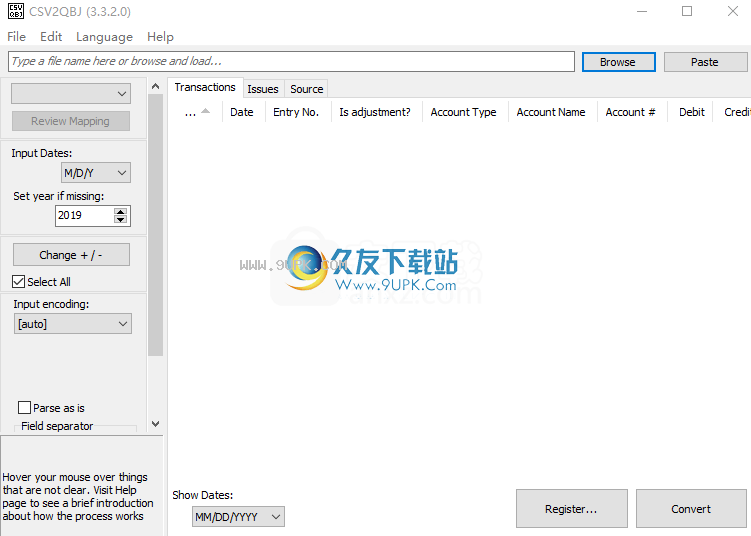Sort by the Debit column header
Screen dimensions: 751x536
(692, 112)
